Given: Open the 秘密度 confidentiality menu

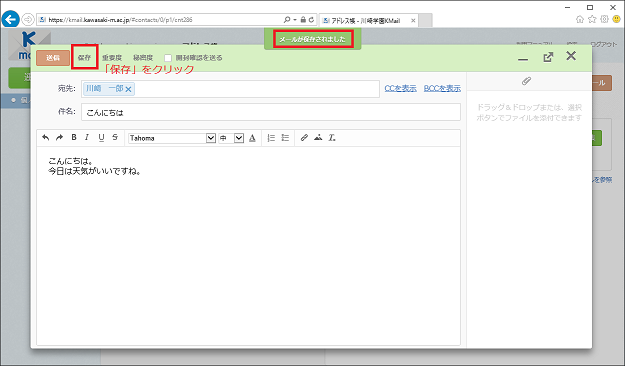Looking at the screenshot, I should pos(143,58).
